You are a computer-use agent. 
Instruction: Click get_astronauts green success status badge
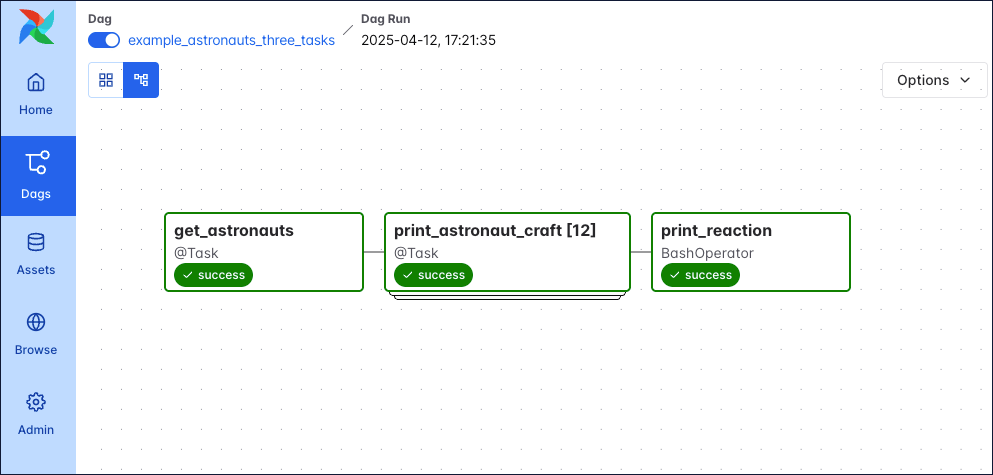tap(214, 275)
